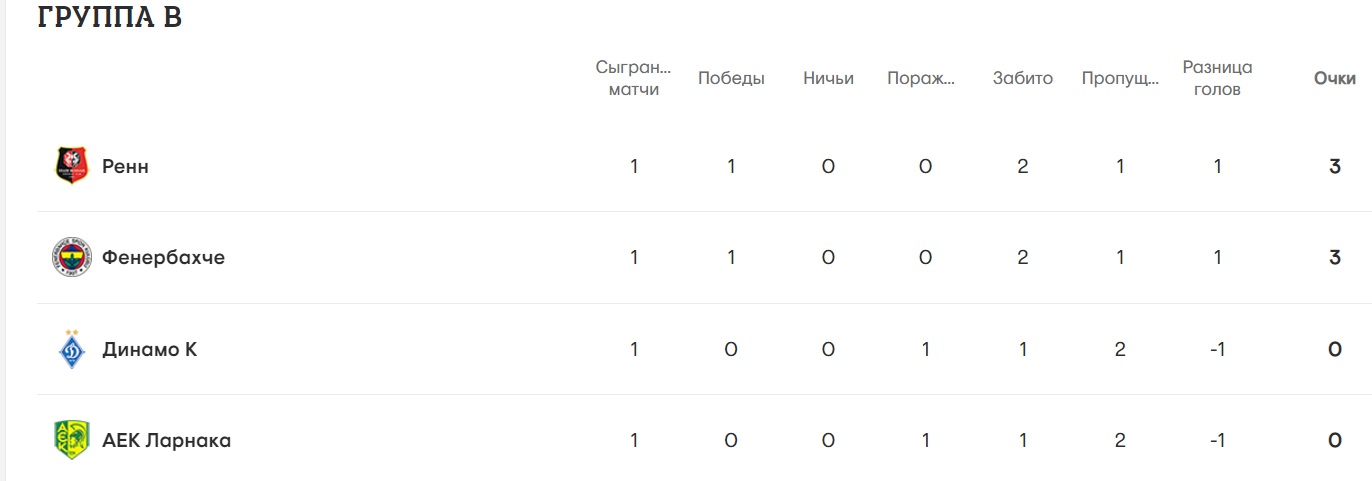The image size is (1372, 481).
Task: Click the Ничьи column header
Action: [x=828, y=78]
